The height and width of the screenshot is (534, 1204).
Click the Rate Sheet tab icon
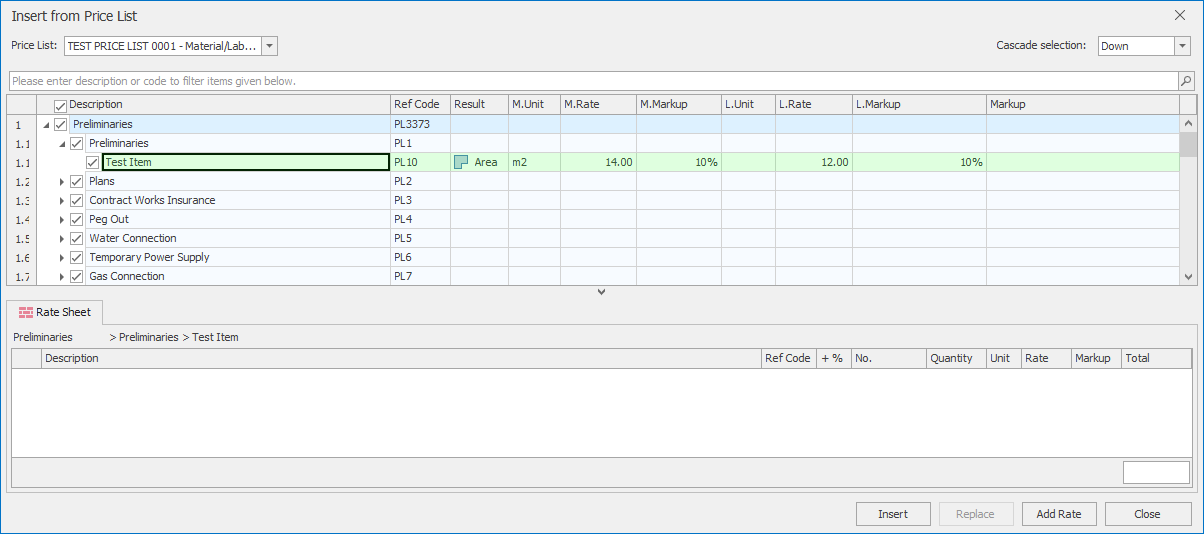(x=25, y=312)
